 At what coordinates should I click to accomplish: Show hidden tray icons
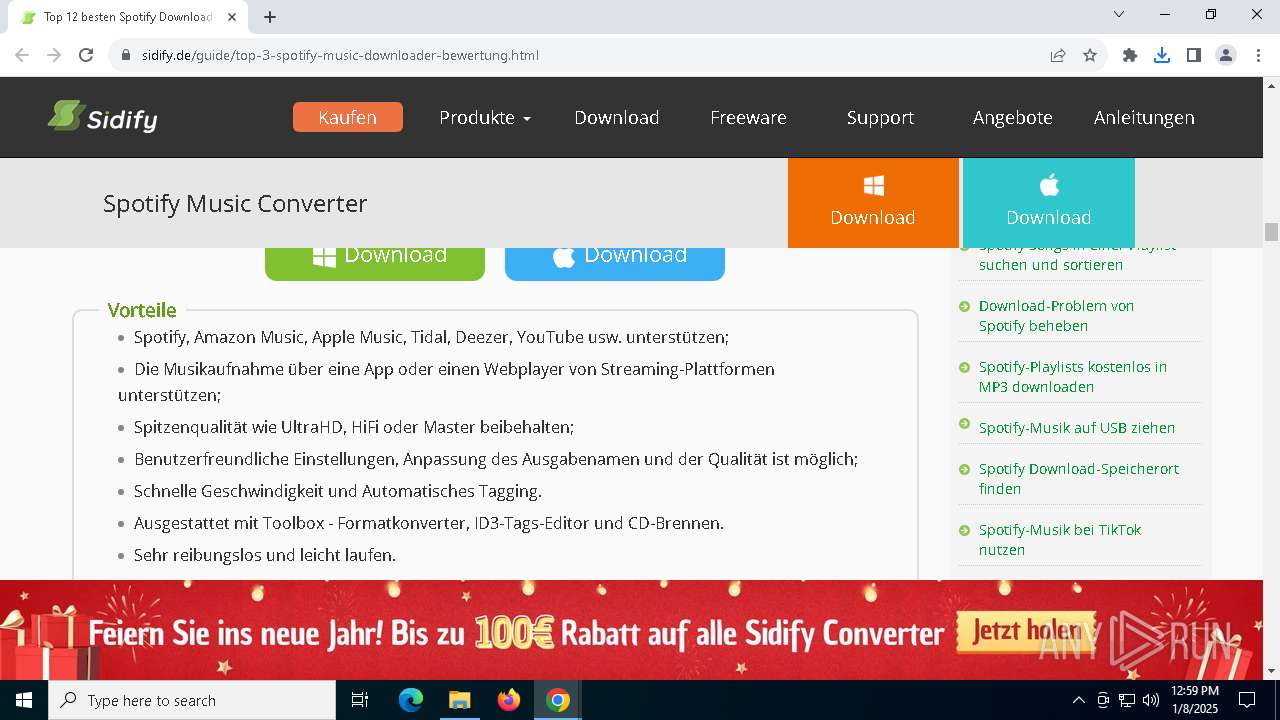[x=1078, y=700]
